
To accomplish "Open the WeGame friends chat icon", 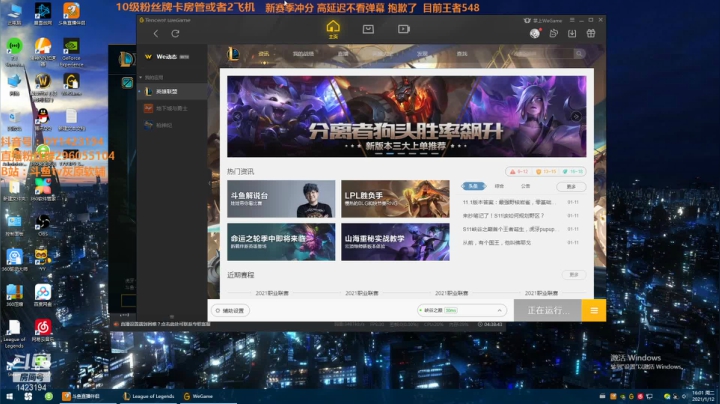I will [554, 34].
